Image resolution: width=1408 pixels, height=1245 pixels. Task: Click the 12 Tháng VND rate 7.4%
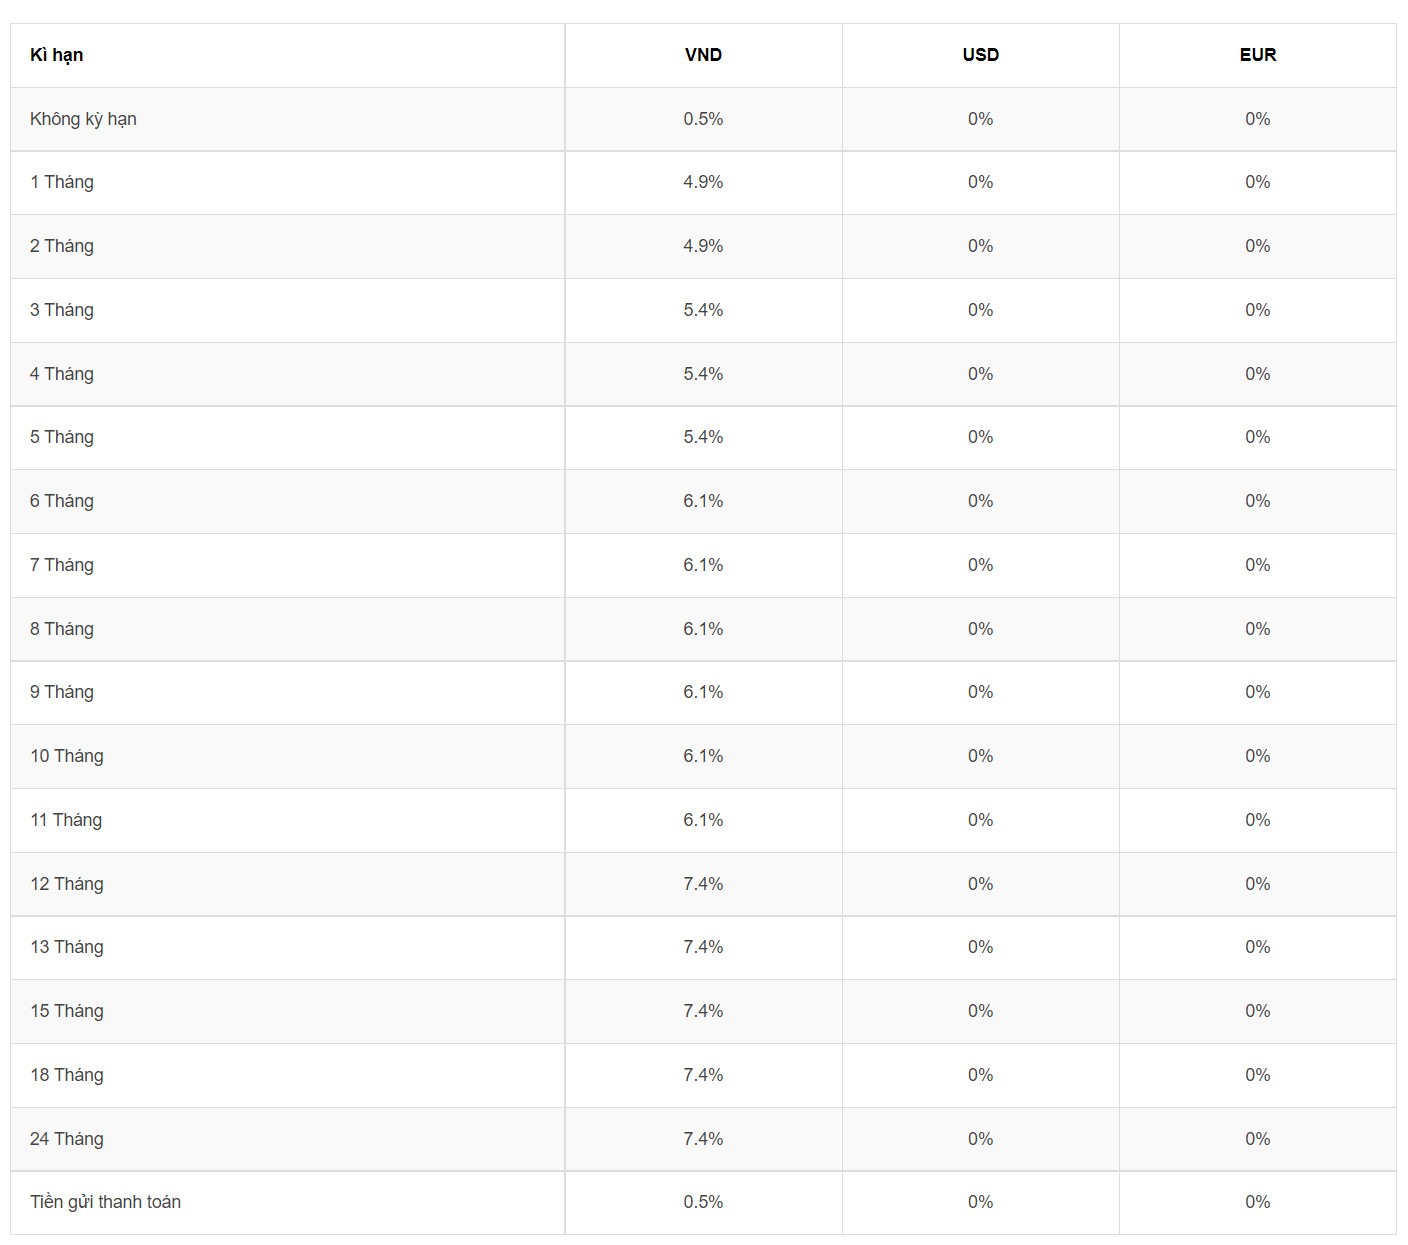pyautogui.click(x=703, y=884)
